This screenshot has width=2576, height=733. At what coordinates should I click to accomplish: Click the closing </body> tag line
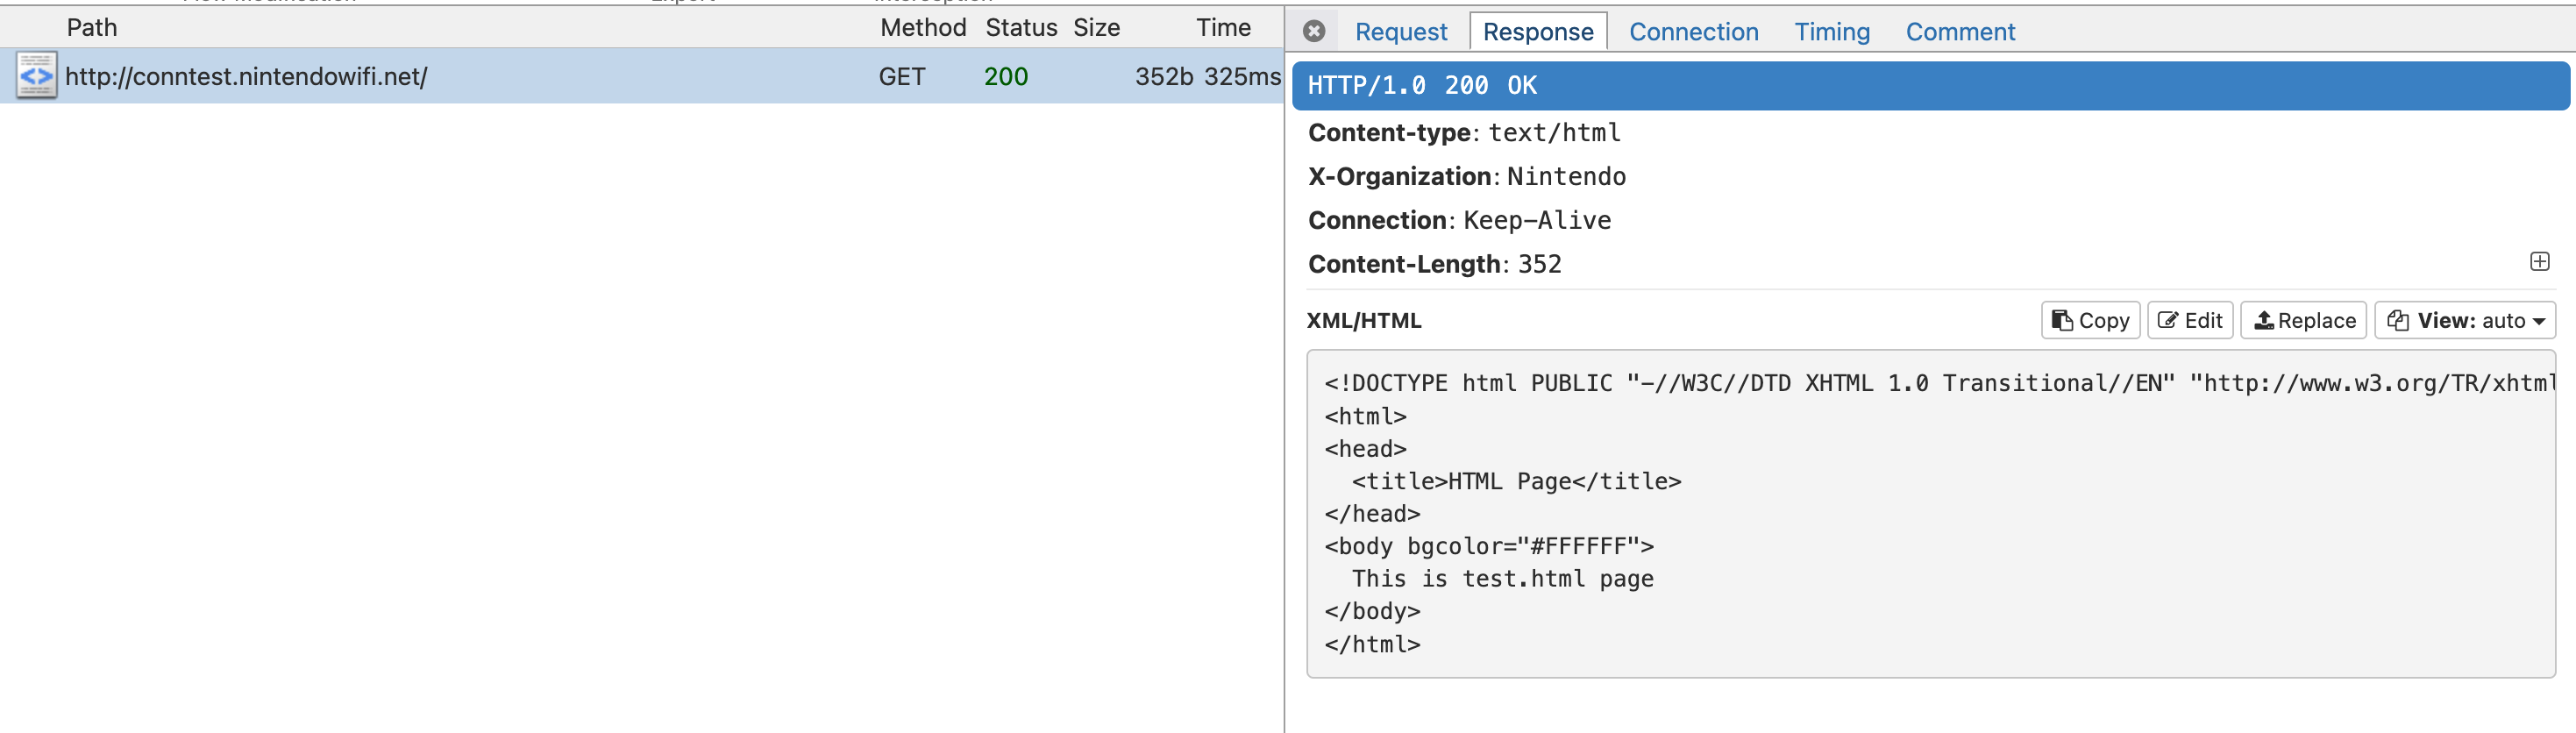coord(1372,611)
